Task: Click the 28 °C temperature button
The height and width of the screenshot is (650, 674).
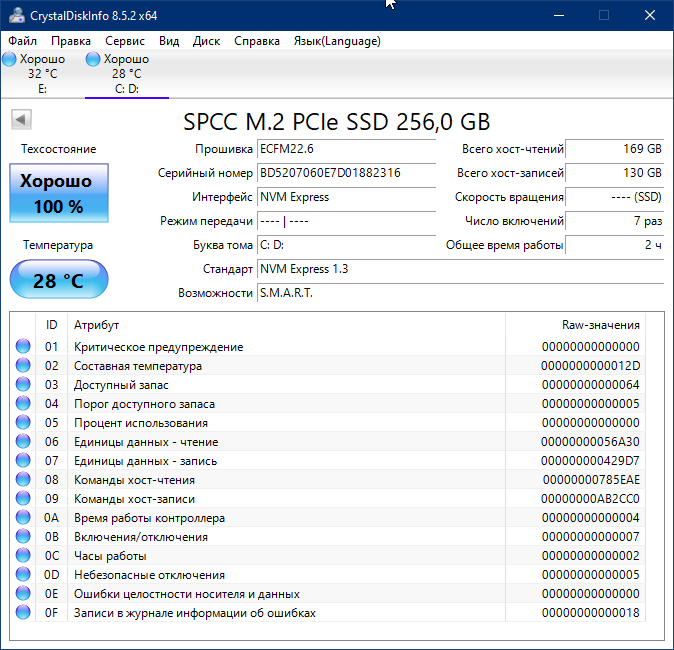Action: pos(59,279)
